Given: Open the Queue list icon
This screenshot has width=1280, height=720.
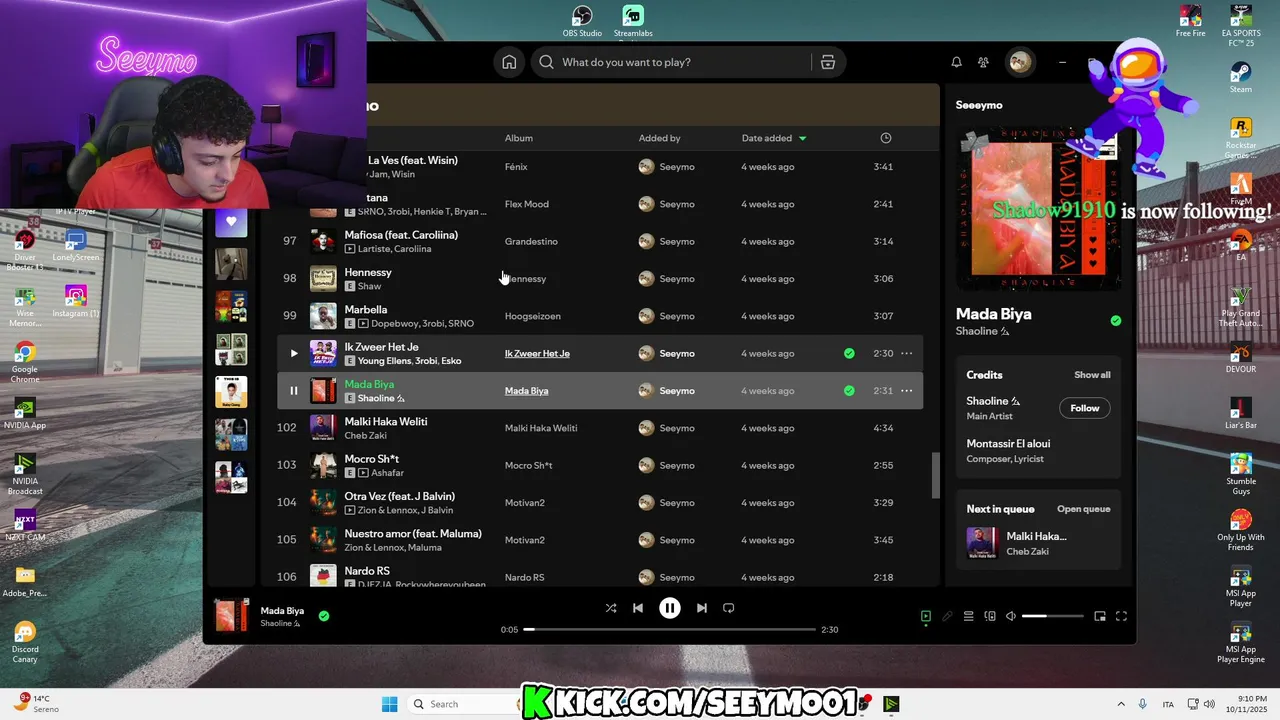Looking at the screenshot, I should click(x=968, y=616).
